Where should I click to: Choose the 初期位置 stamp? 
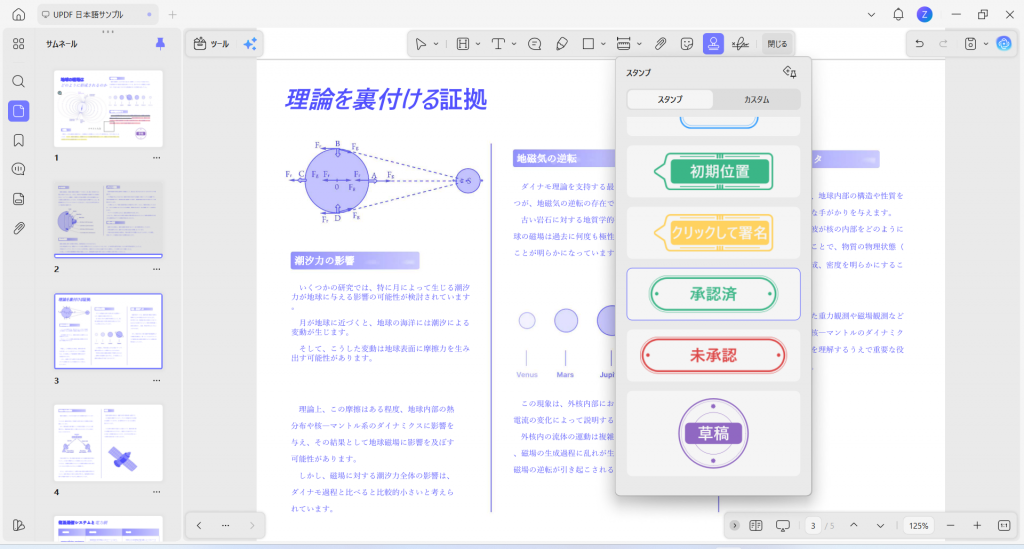[713, 172]
